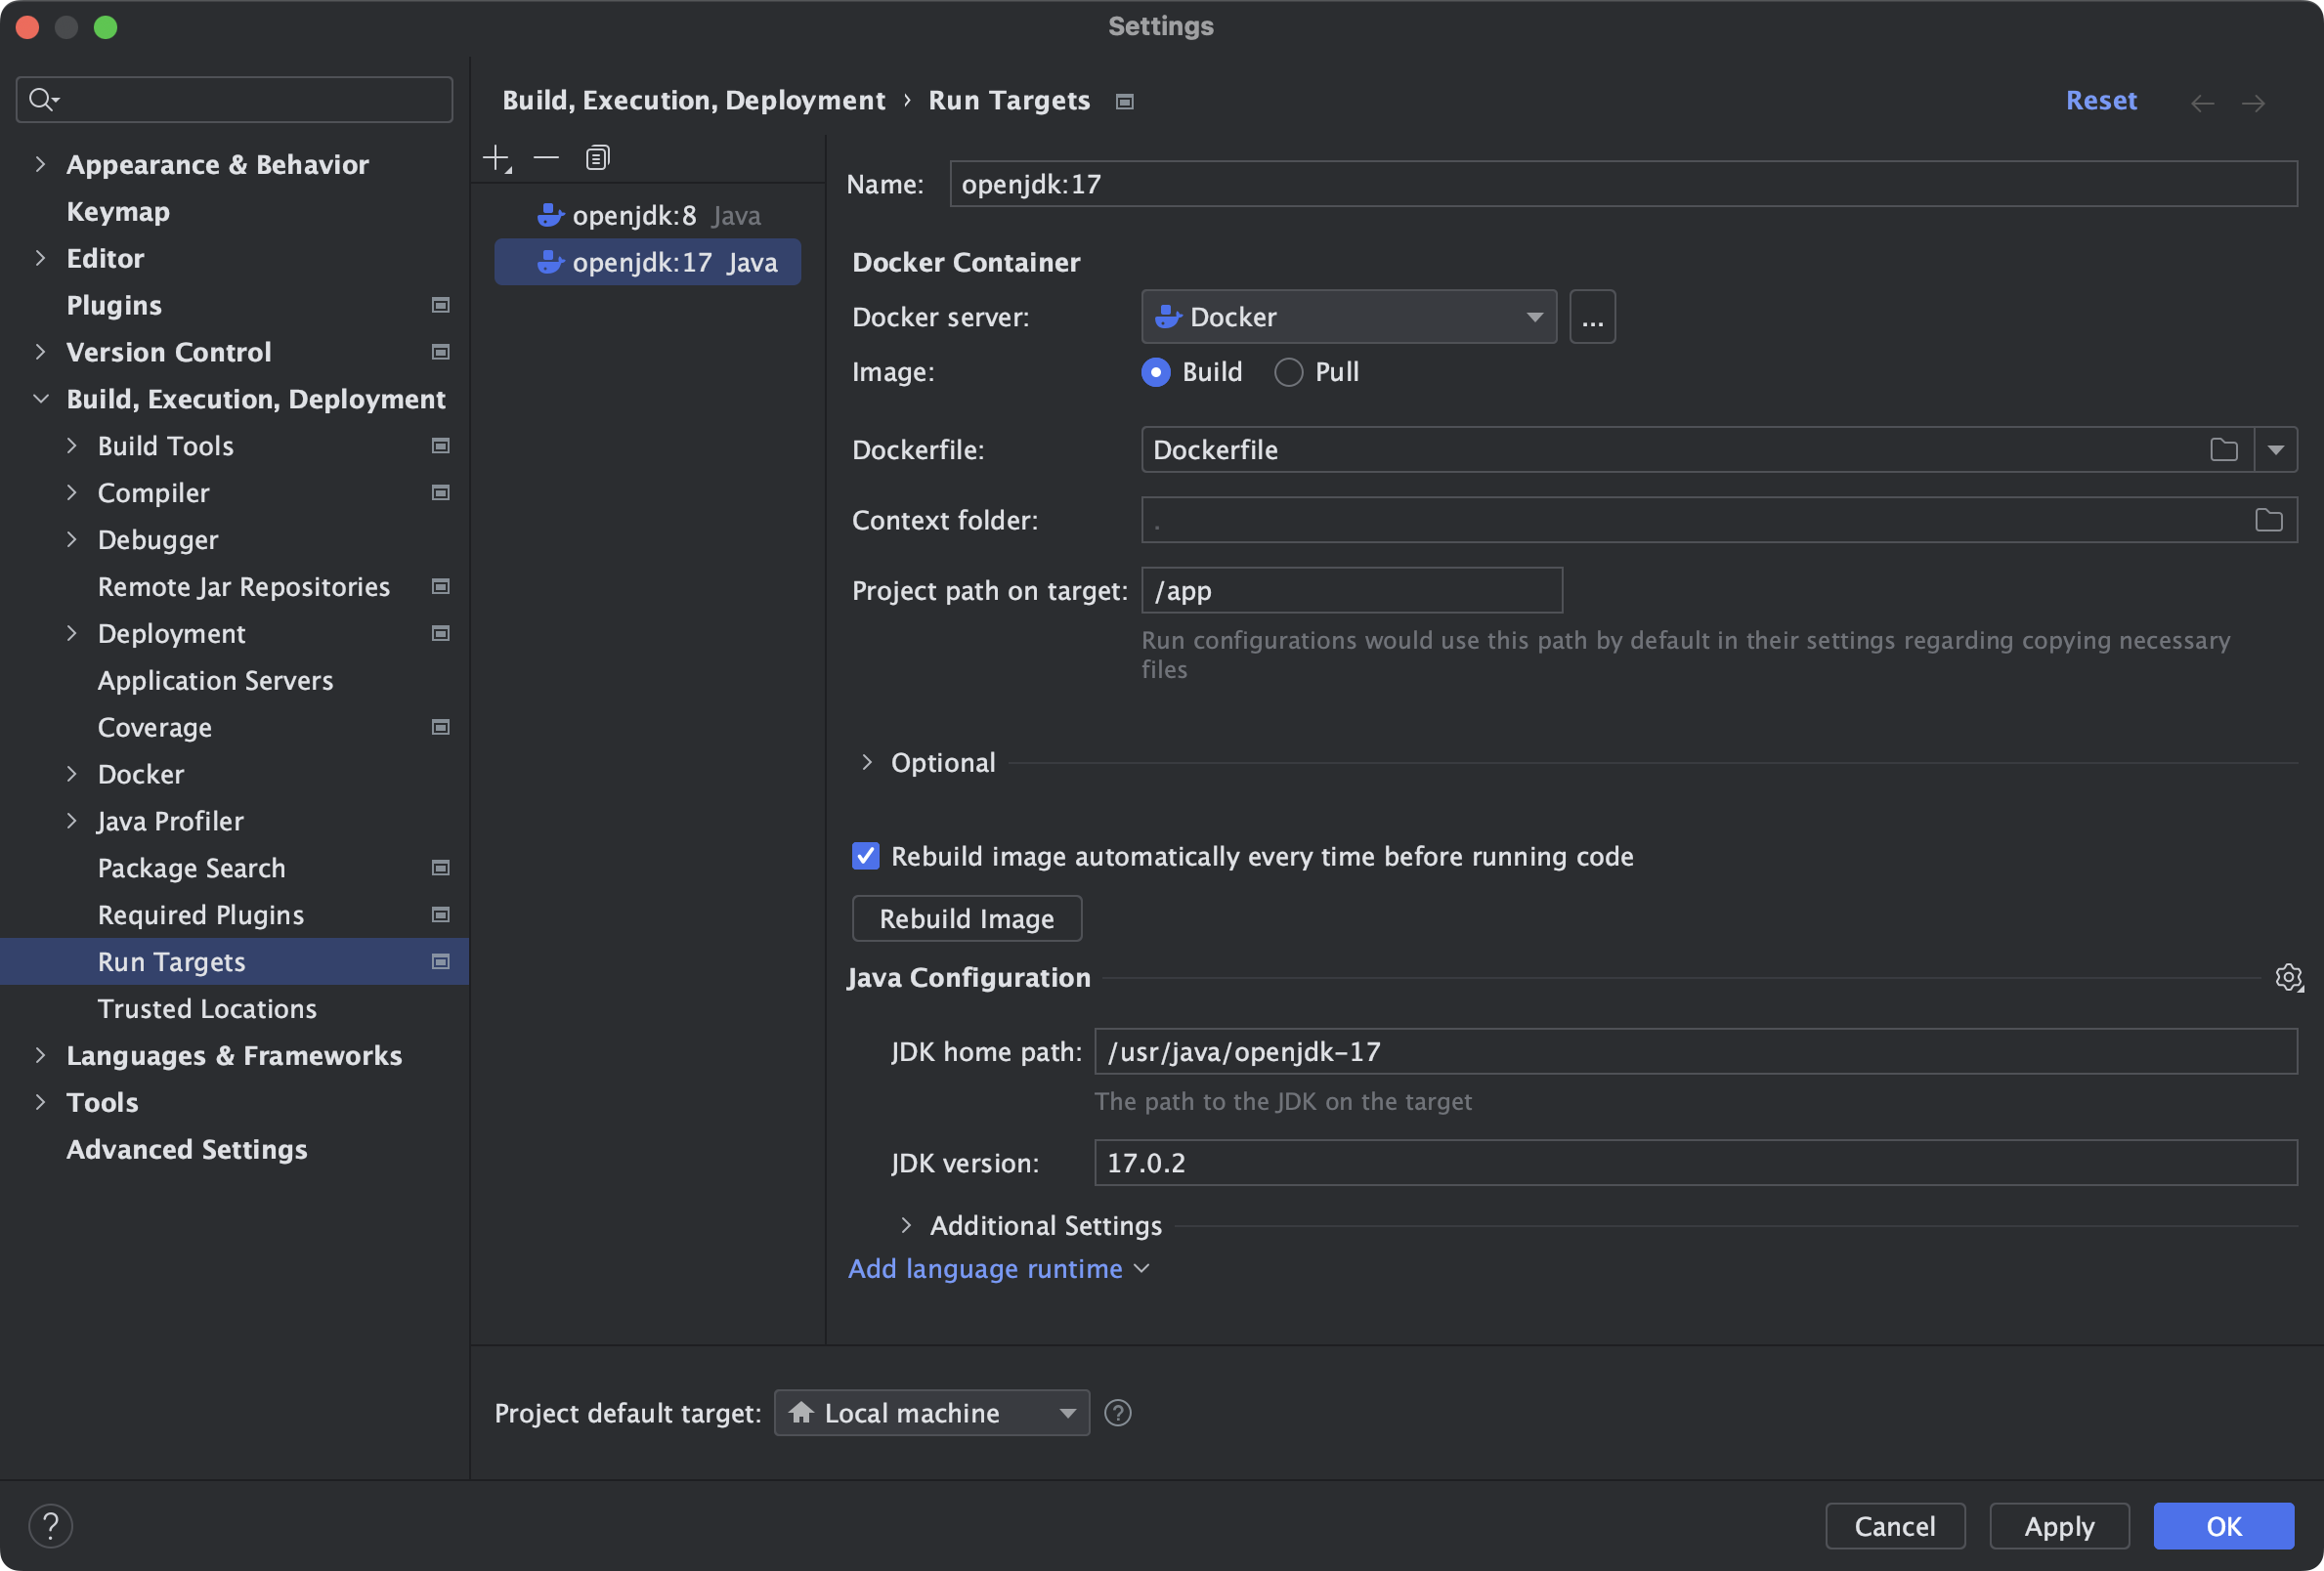
Task: Open Java Configuration settings gear
Action: coord(2290,978)
